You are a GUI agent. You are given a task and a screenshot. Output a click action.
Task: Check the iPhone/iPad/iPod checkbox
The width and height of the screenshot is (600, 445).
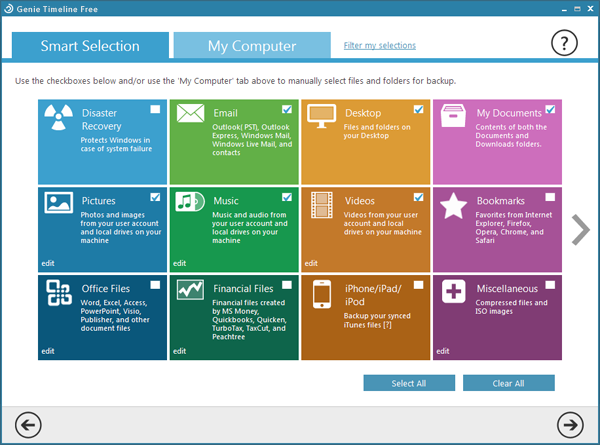pyautogui.click(x=418, y=285)
